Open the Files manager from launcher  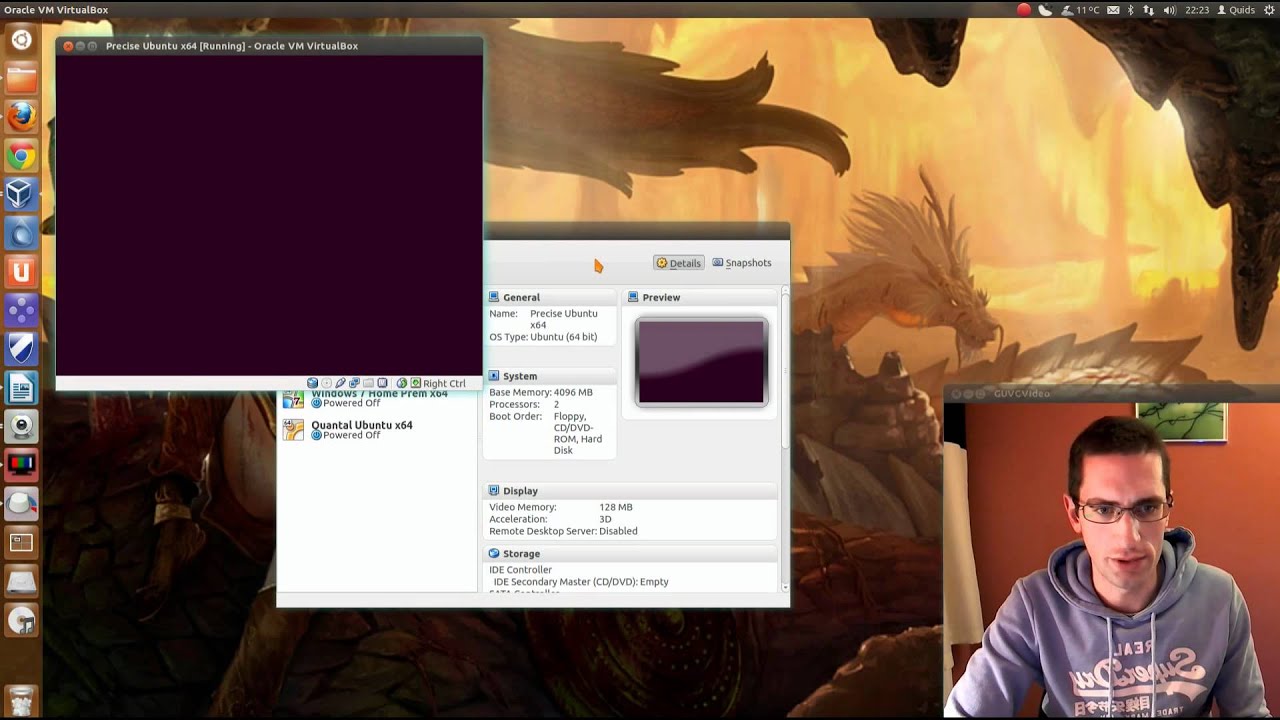click(21, 79)
